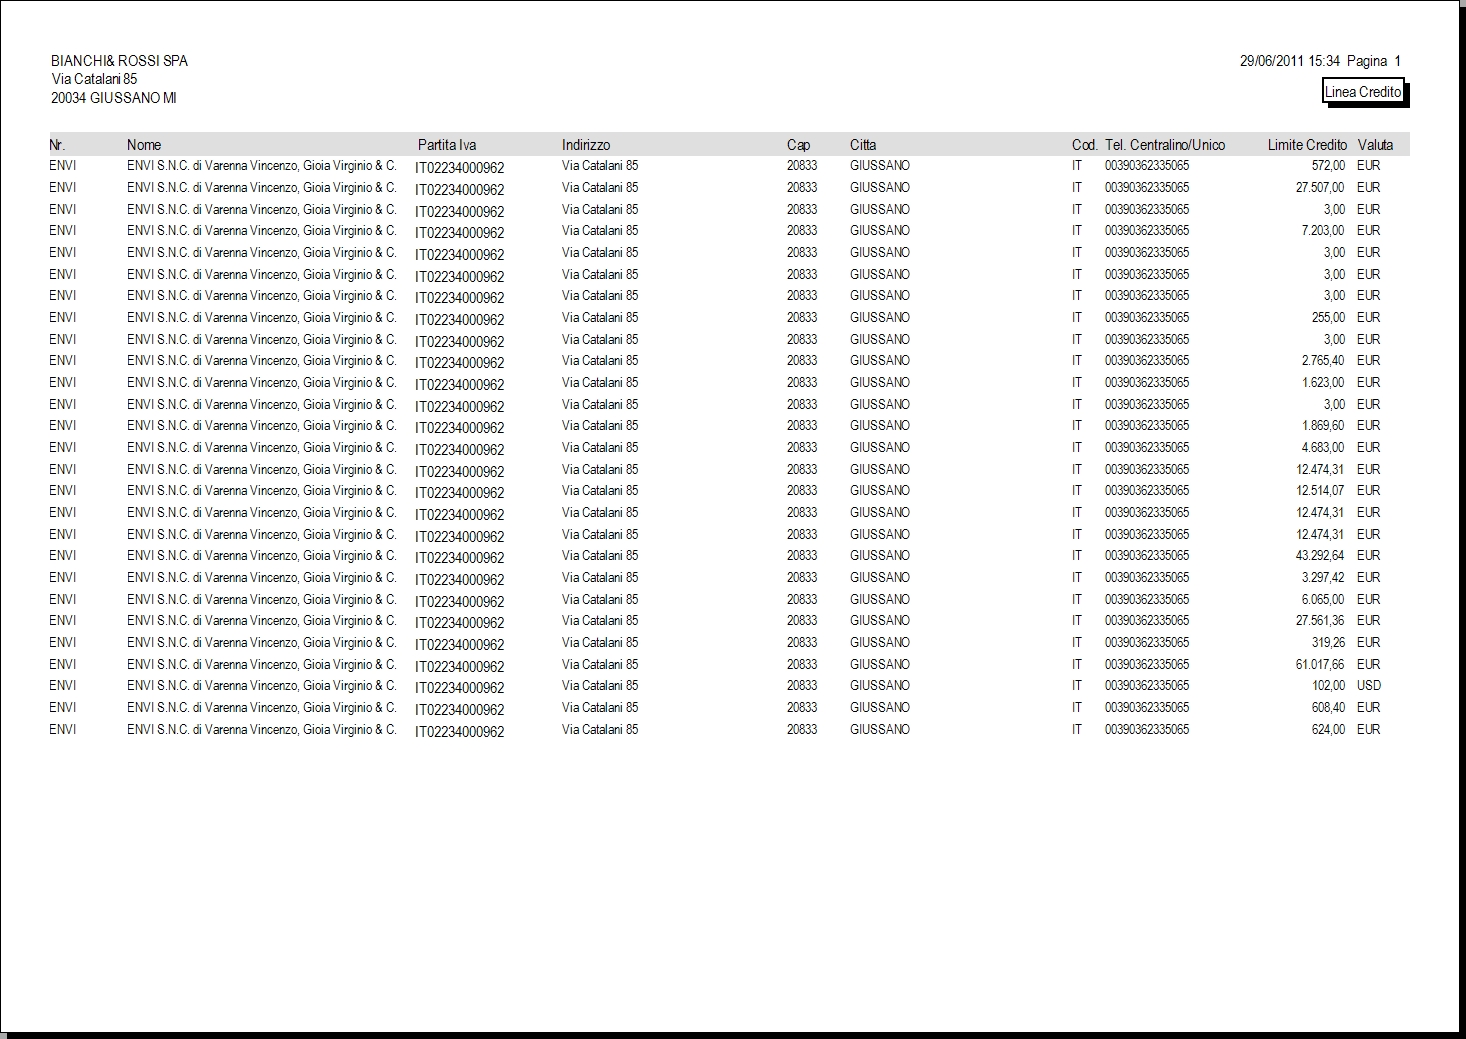
Task: Click the Valuta column header
Action: 1375,145
